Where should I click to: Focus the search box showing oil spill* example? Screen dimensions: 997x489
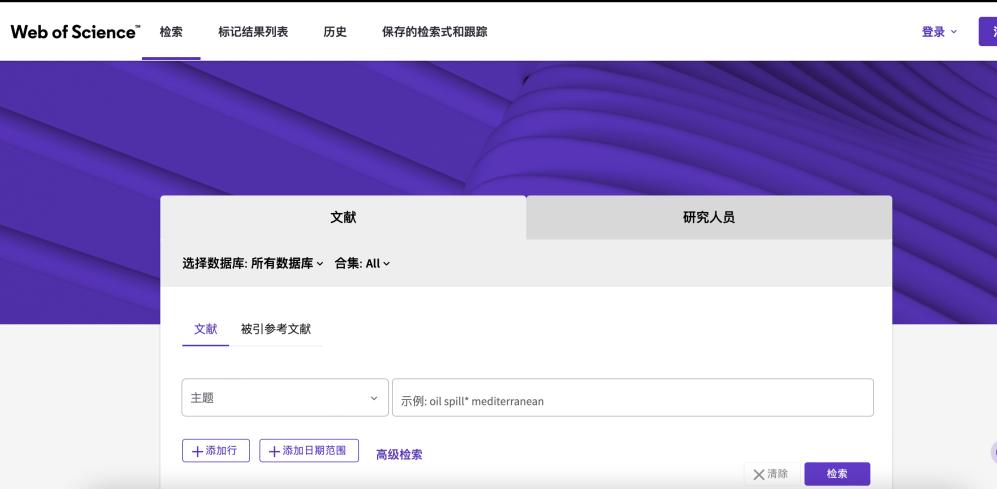(633, 398)
